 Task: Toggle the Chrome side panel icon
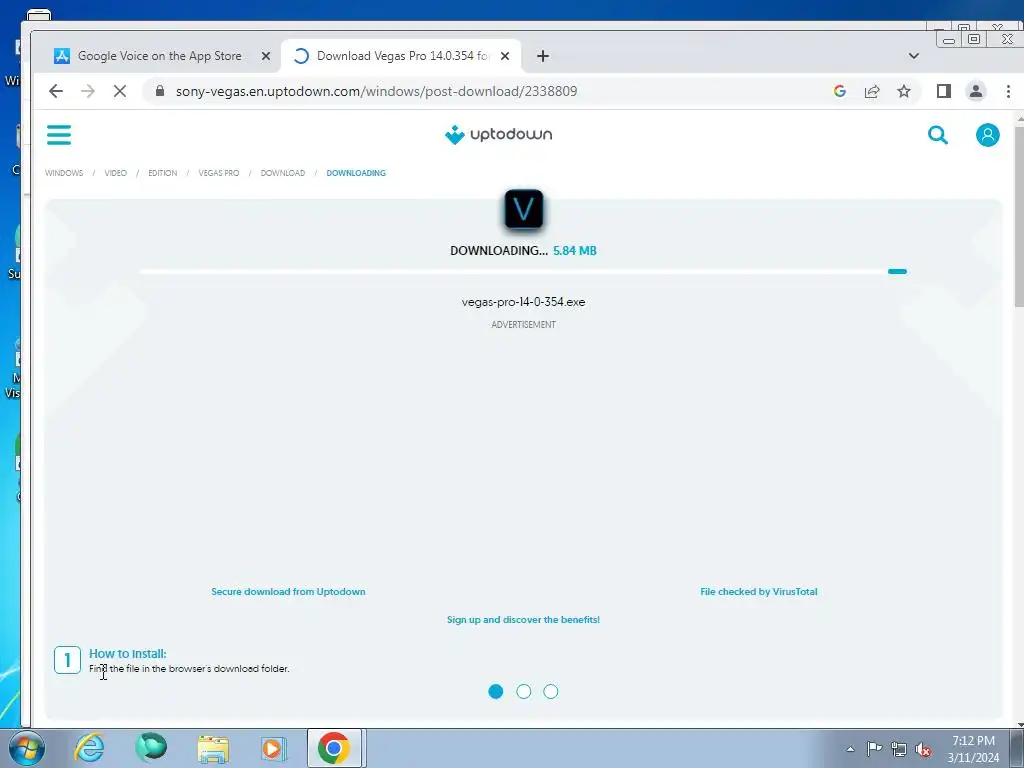pyautogui.click(x=944, y=91)
